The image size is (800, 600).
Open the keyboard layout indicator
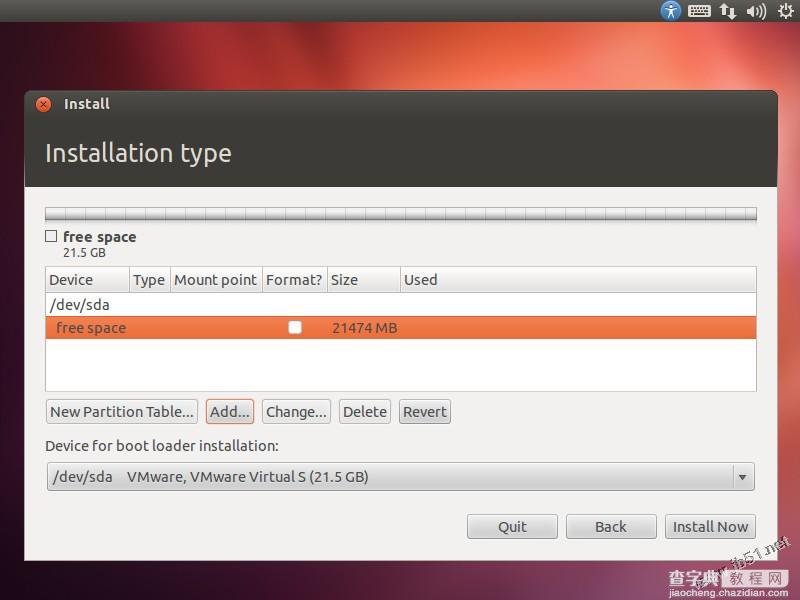(x=699, y=11)
